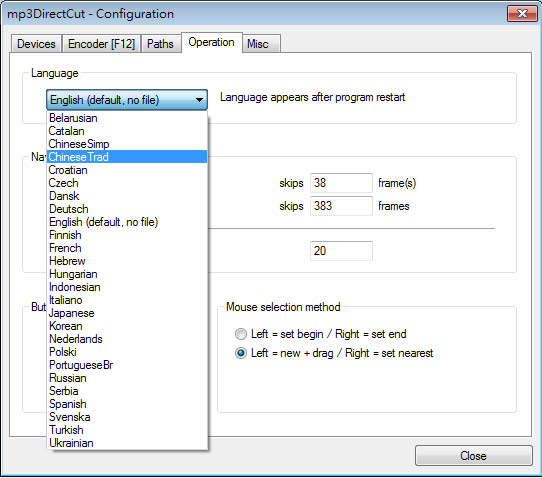Close the Configuration window with X
542x478 pixels.
tap(522, 14)
